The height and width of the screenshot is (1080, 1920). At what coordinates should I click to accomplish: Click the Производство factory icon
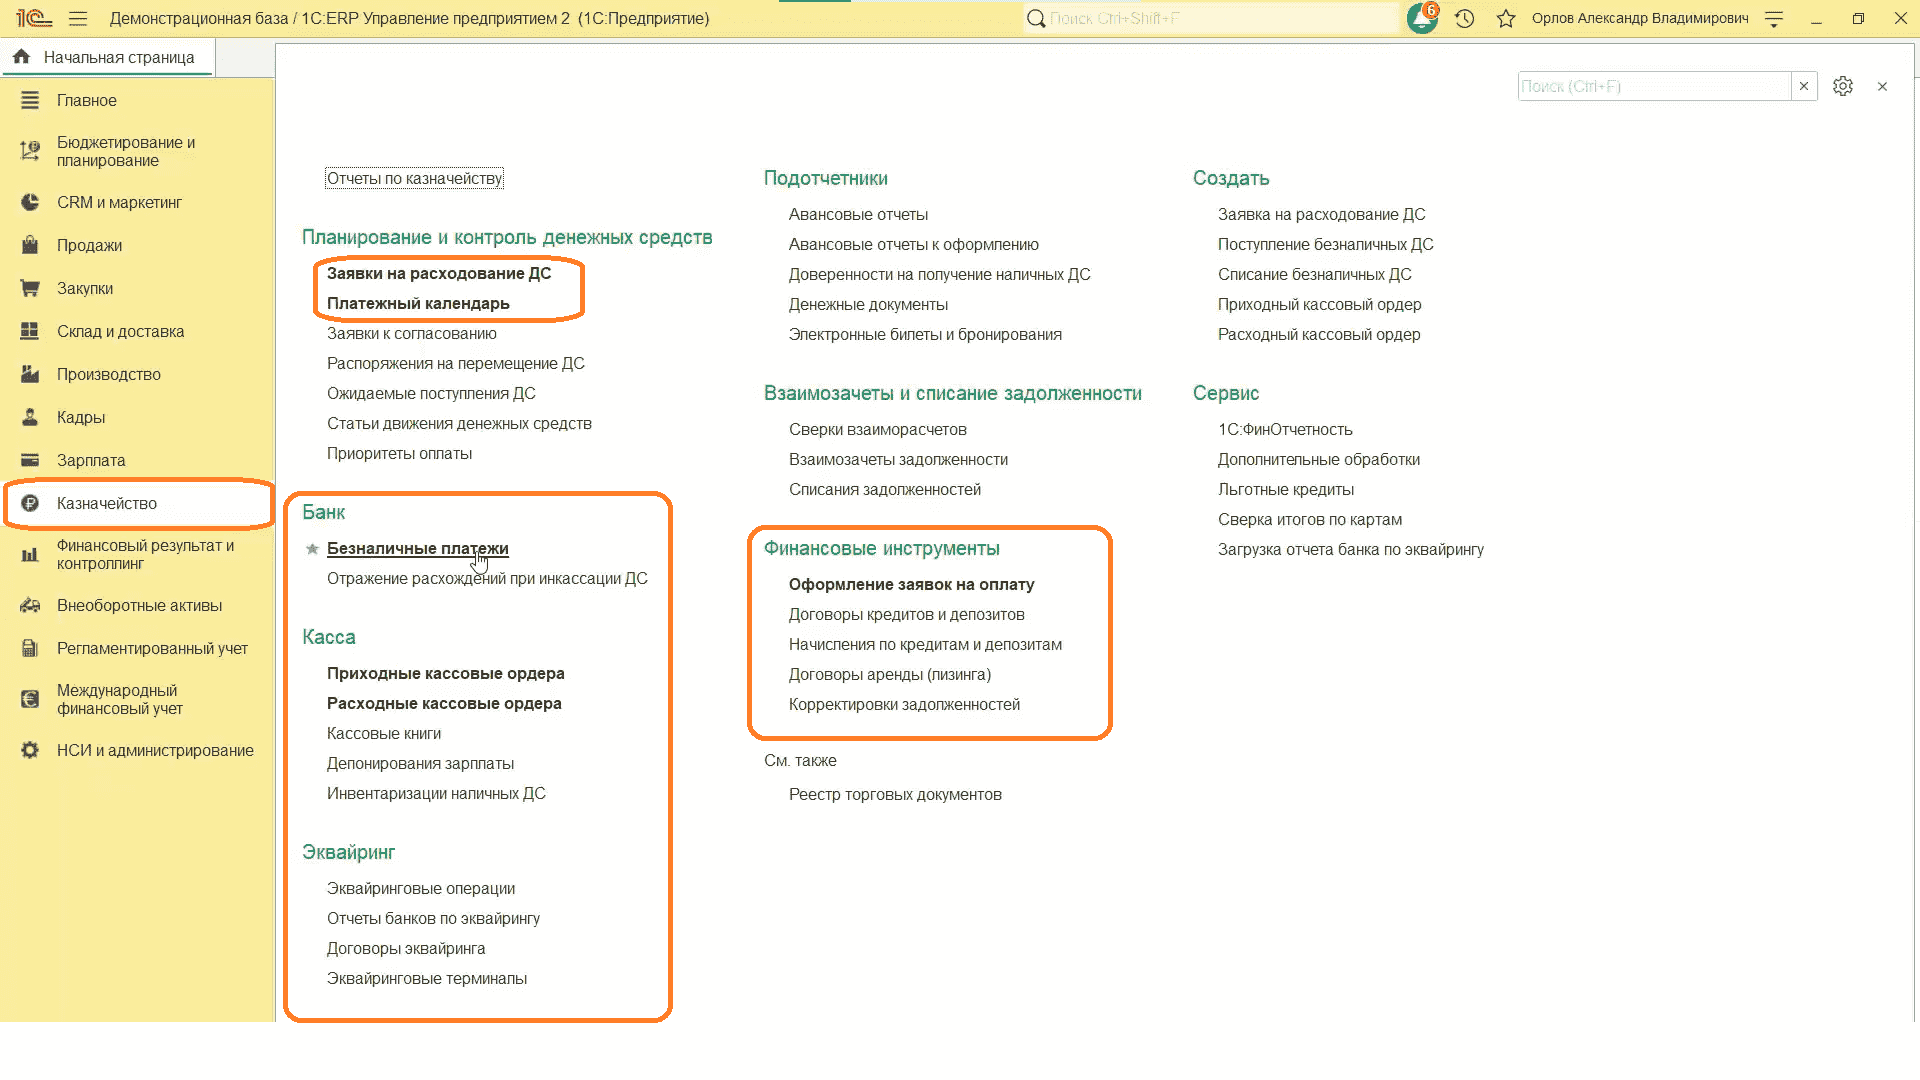(30, 374)
